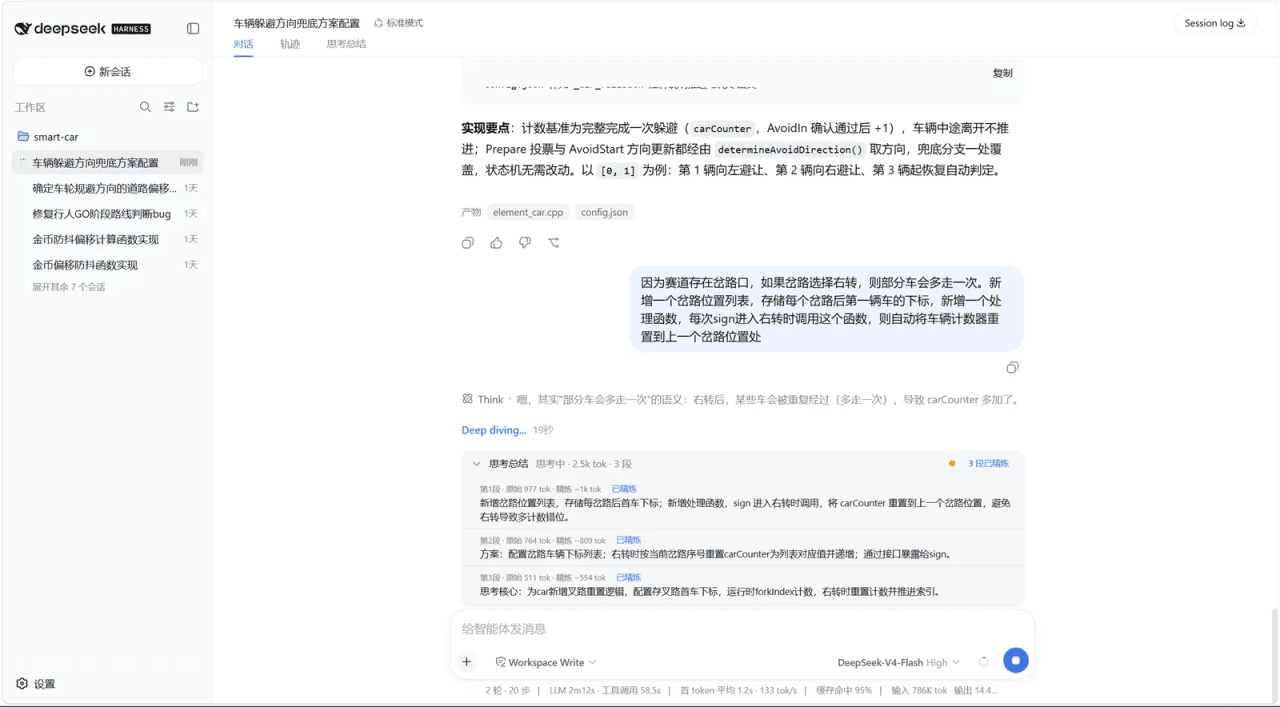Add a new workspace folder icon
This screenshot has width=1280, height=707.
(193, 107)
